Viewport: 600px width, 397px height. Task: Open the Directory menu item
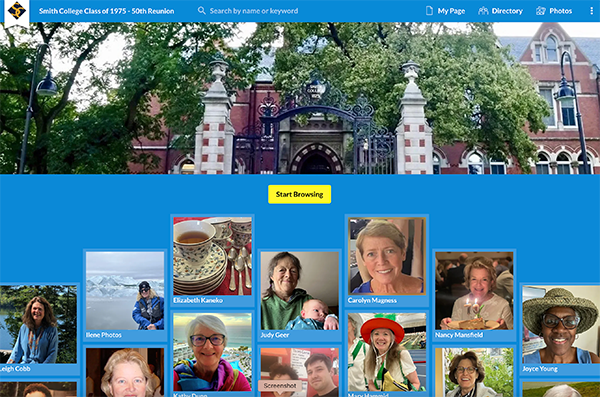pyautogui.click(x=500, y=11)
